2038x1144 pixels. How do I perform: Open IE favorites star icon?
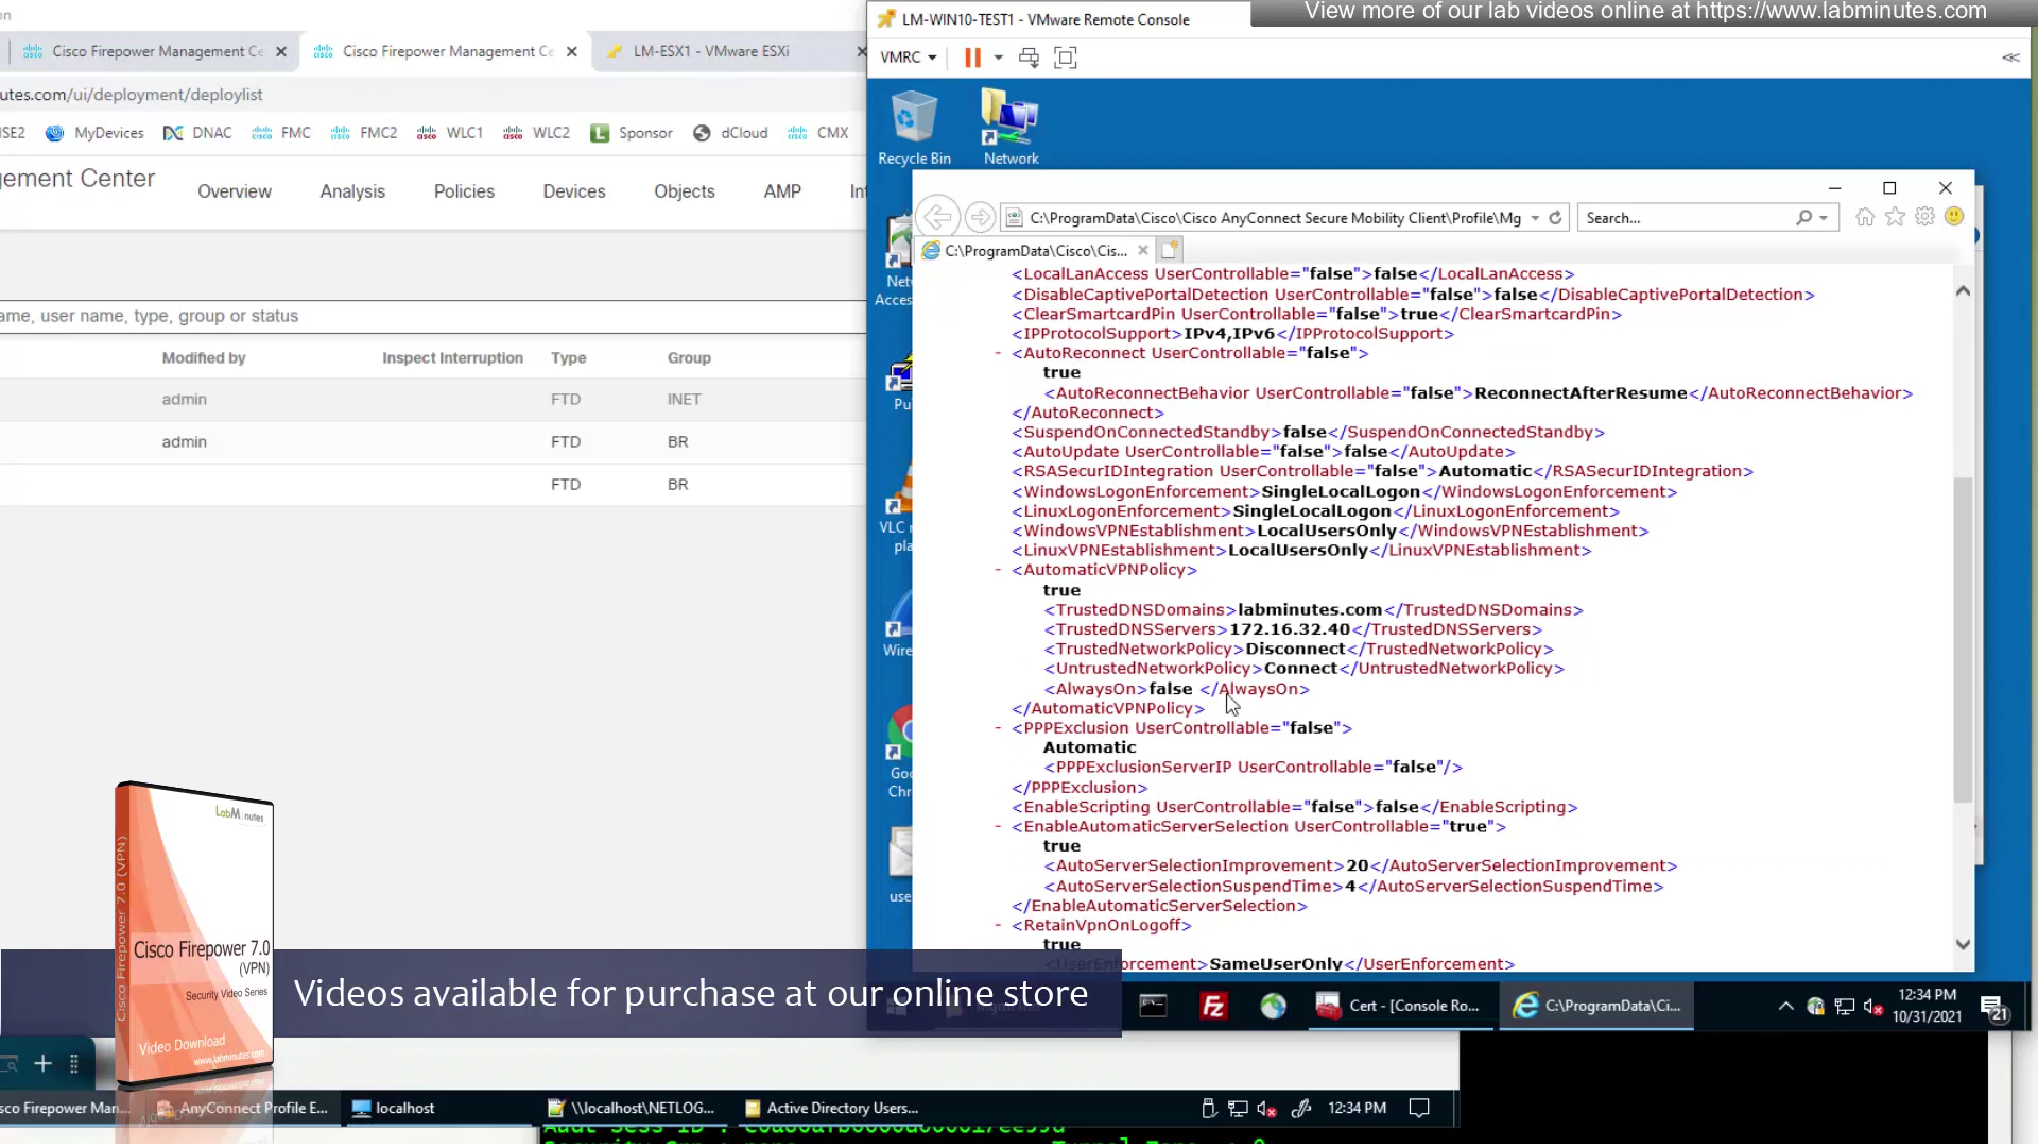point(1894,217)
